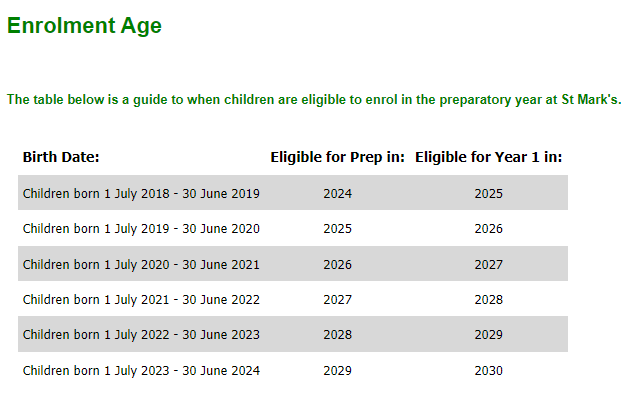Click Prep year 2027 in fourth row

pos(338,300)
